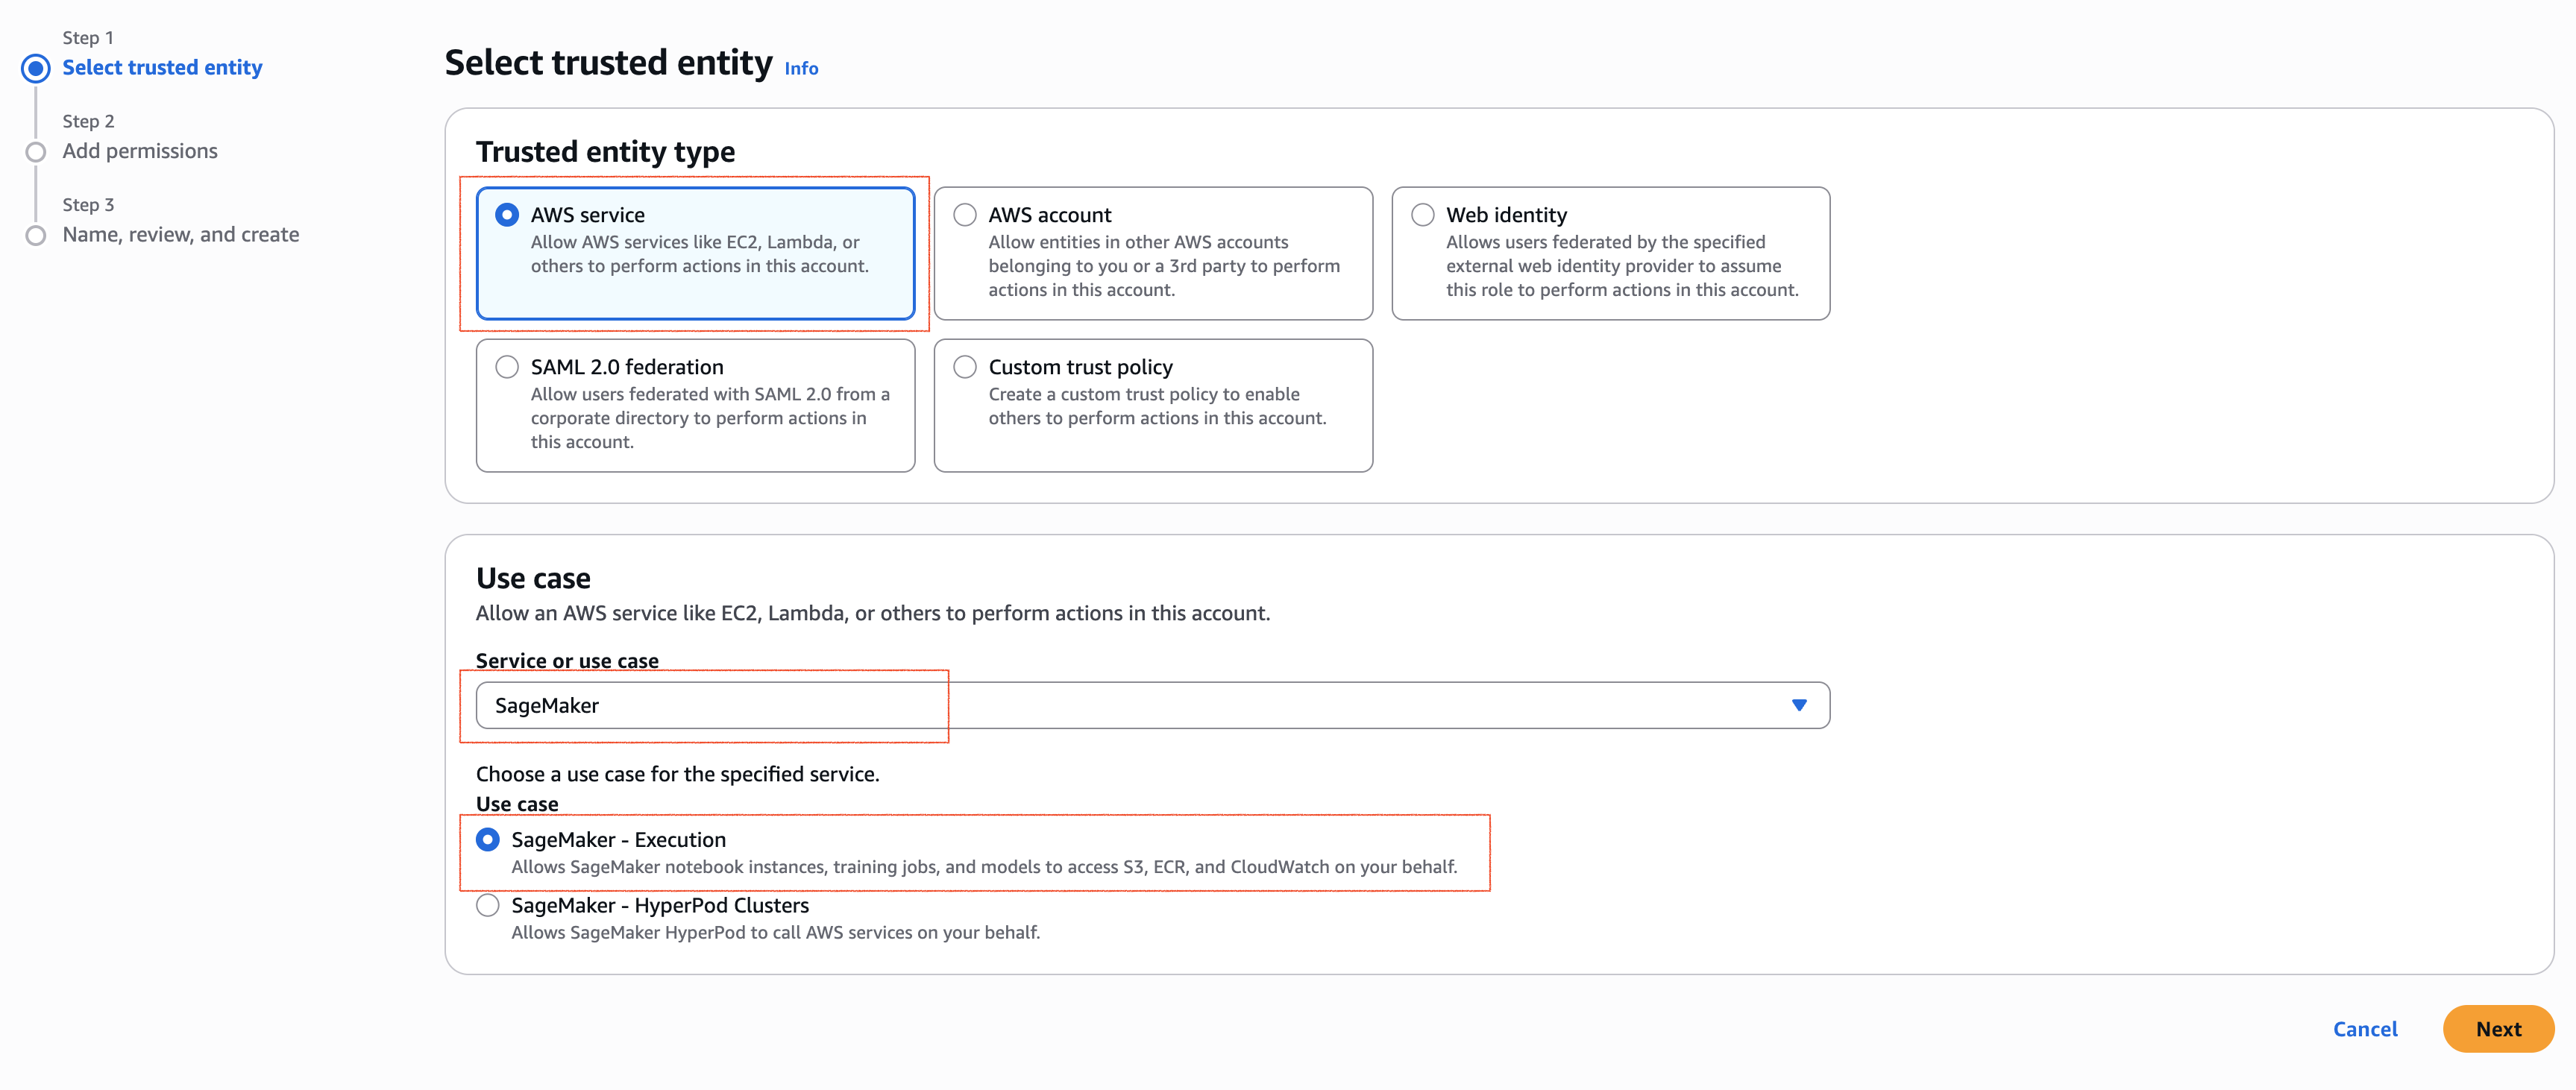Open the Service or use case dropdown
The image size is (2576, 1090).
(1153, 706)
